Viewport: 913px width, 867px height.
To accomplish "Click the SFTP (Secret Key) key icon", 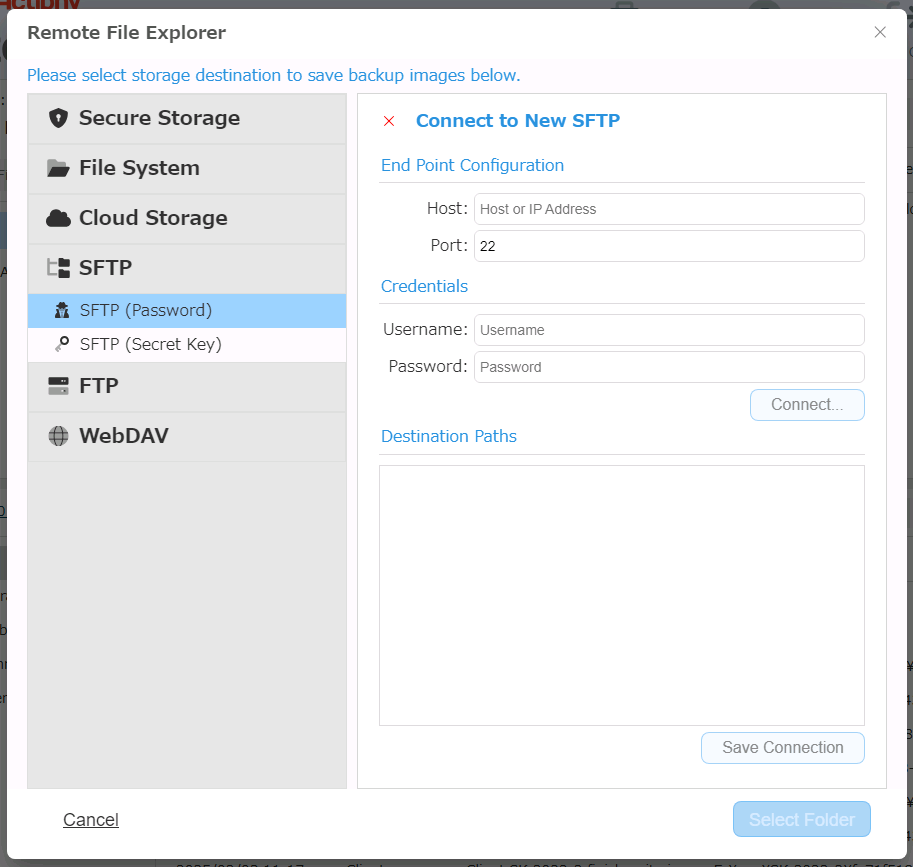I will [62, 344].
